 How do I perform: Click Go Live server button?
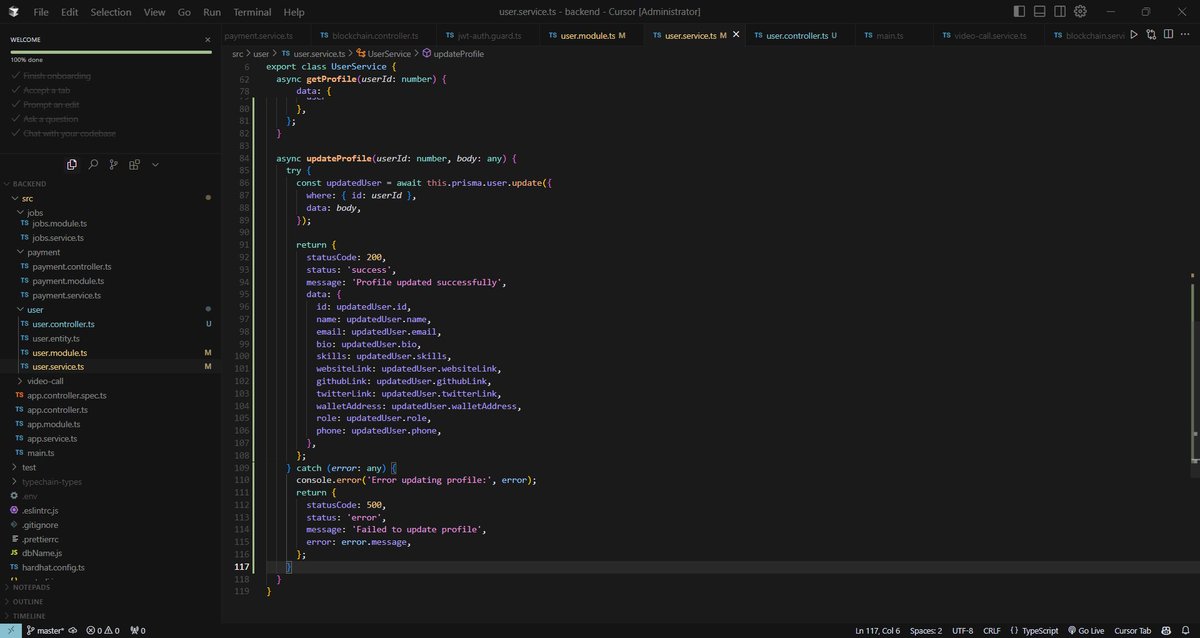pos(1084,630)
